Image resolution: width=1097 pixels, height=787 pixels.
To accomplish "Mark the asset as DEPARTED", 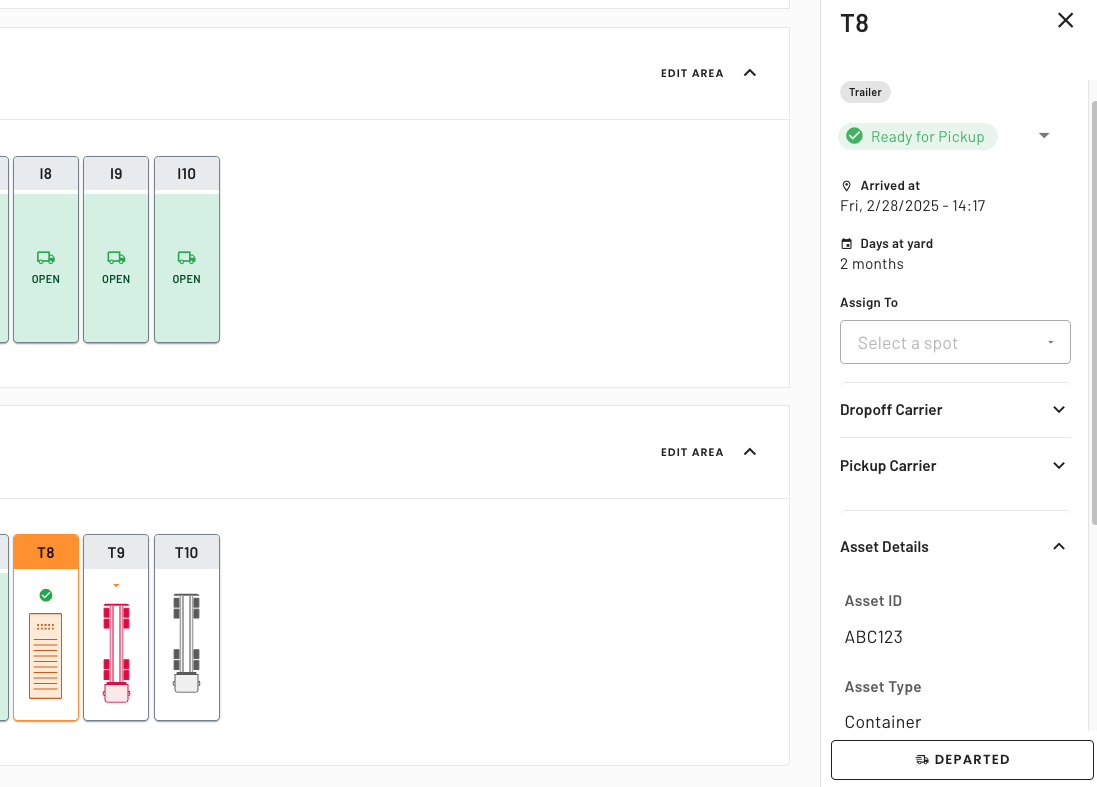I will point(962,760).
